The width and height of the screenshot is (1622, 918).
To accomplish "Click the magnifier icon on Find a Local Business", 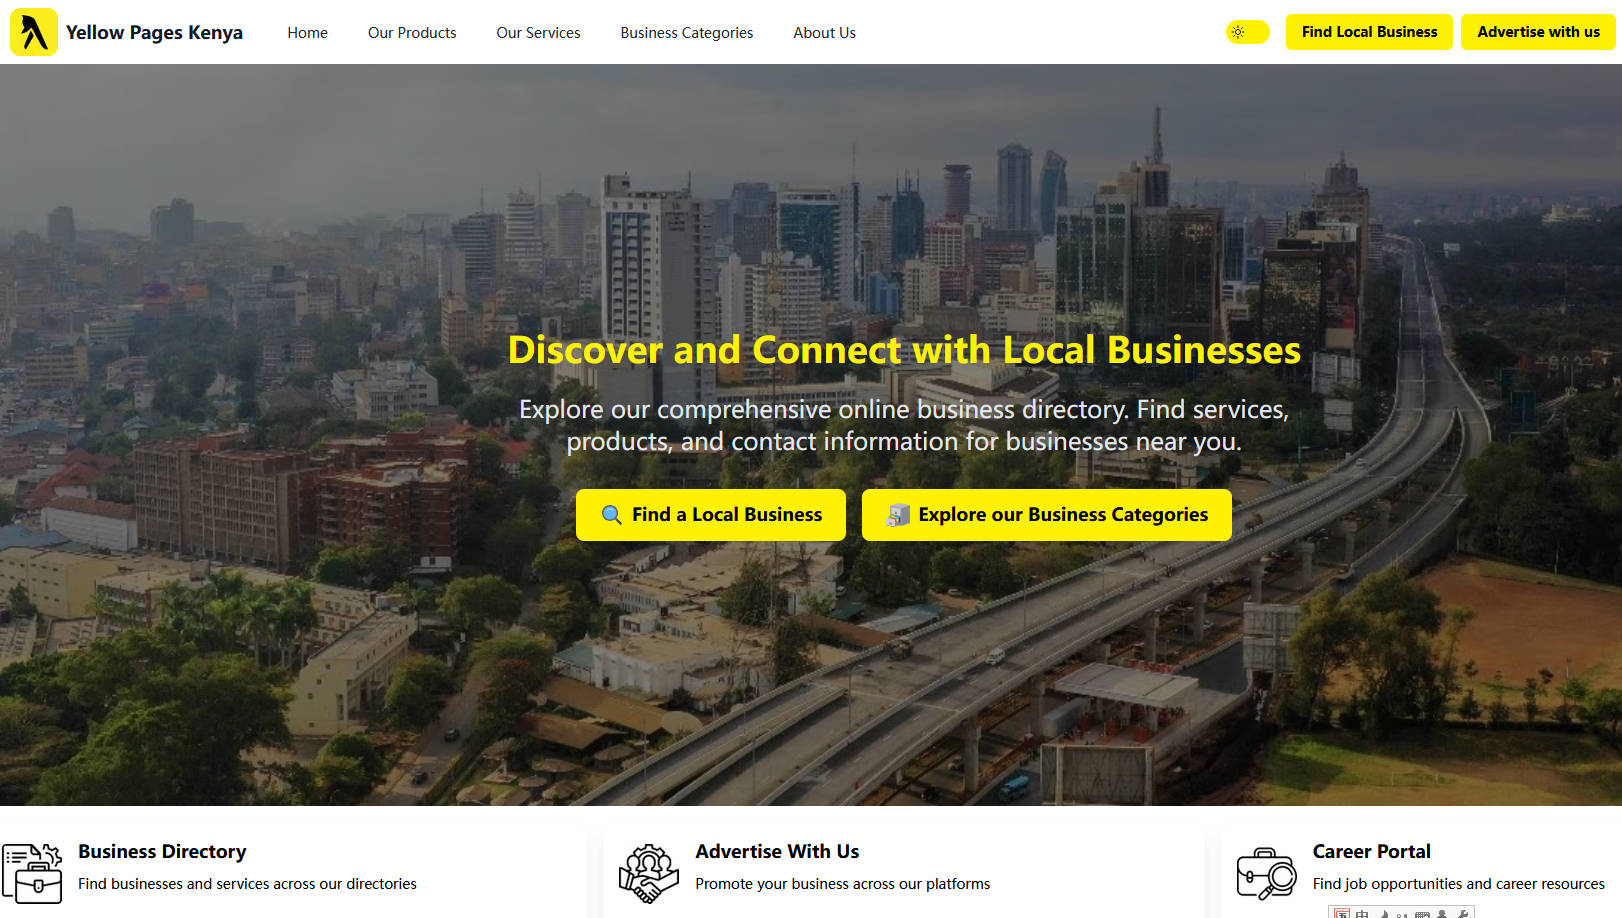I will [x=611, y=515].
